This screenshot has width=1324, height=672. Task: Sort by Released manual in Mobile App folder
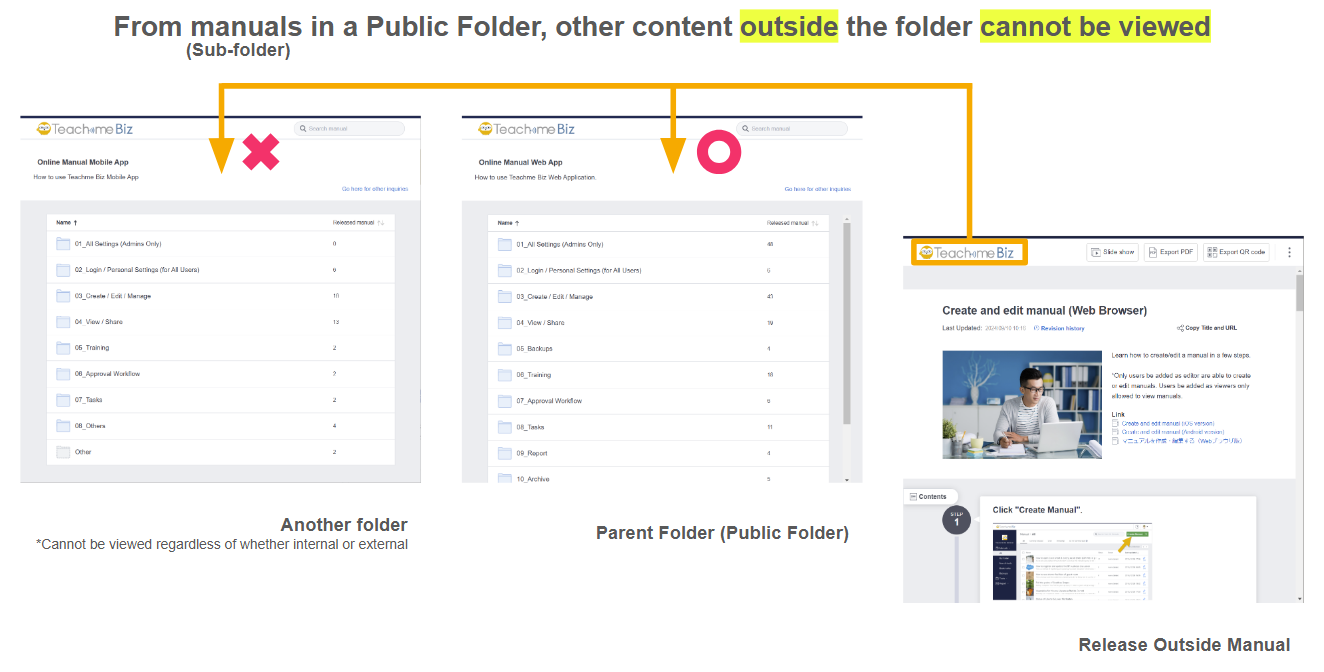click(357, 223)
